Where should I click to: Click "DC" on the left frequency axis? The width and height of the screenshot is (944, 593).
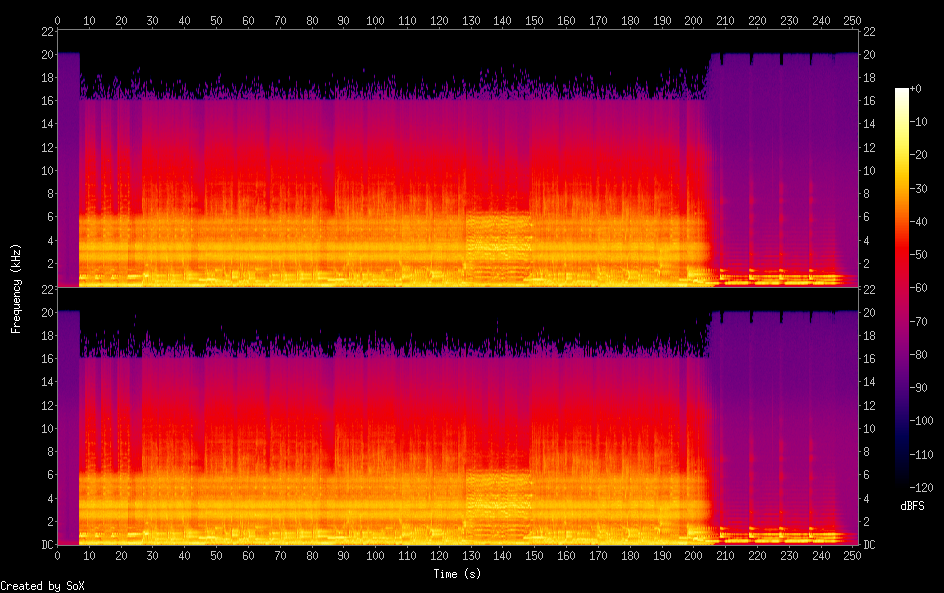(48, 545)
